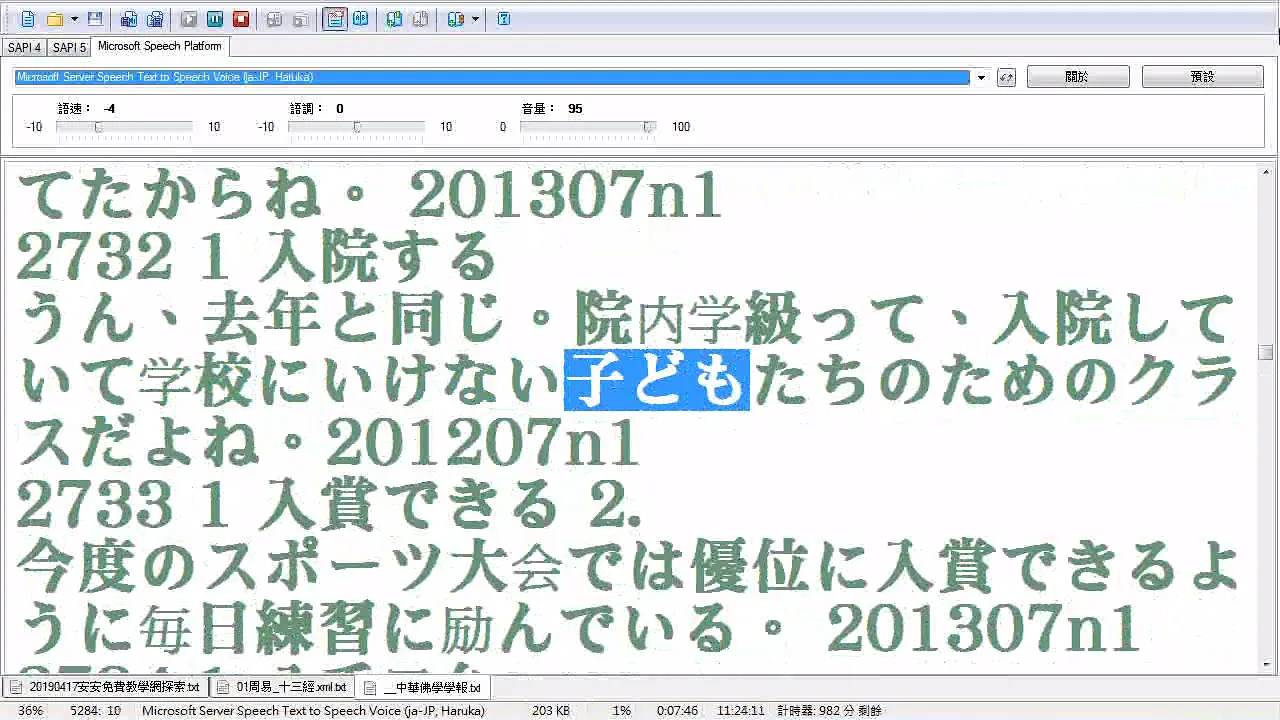1280x720 pixels.
Task: Click the '5284: 10' cursor position status
Action: tap(96, 711)
